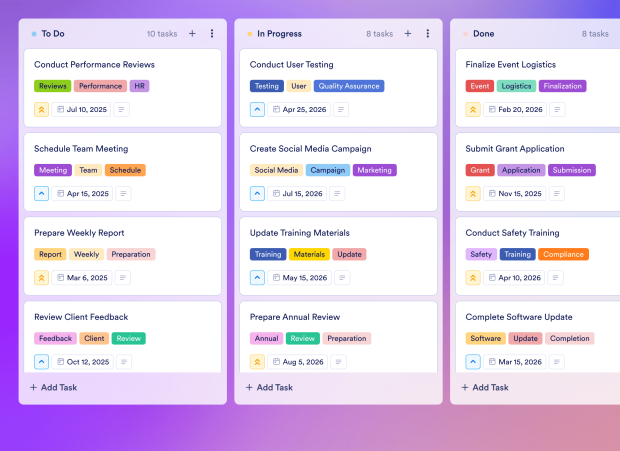Open the Create Social Media Campaign card

[x=310, y=149]
